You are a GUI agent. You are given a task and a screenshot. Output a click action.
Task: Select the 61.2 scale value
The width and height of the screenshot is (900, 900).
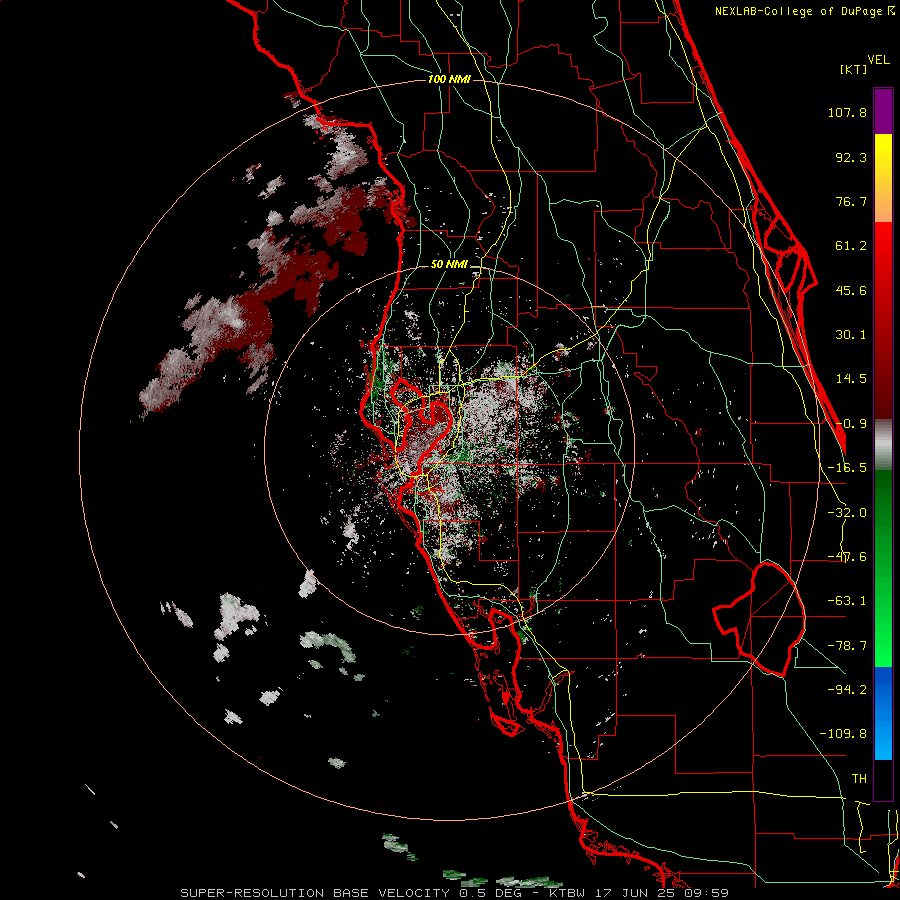click(851, 246)
